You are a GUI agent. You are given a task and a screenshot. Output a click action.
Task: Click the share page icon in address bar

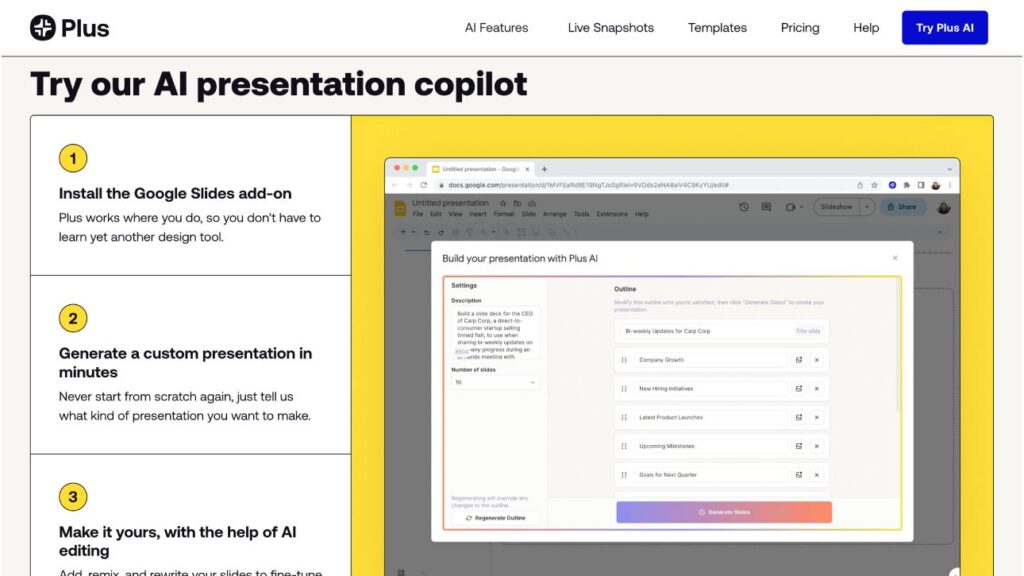coord(860,185)
